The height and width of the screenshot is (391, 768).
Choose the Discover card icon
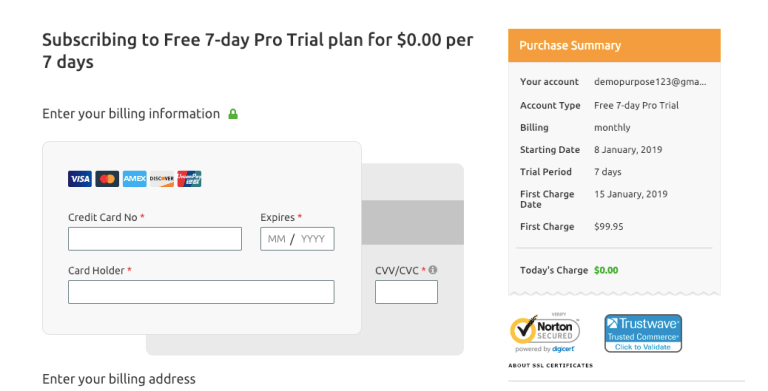click(162, 179)
